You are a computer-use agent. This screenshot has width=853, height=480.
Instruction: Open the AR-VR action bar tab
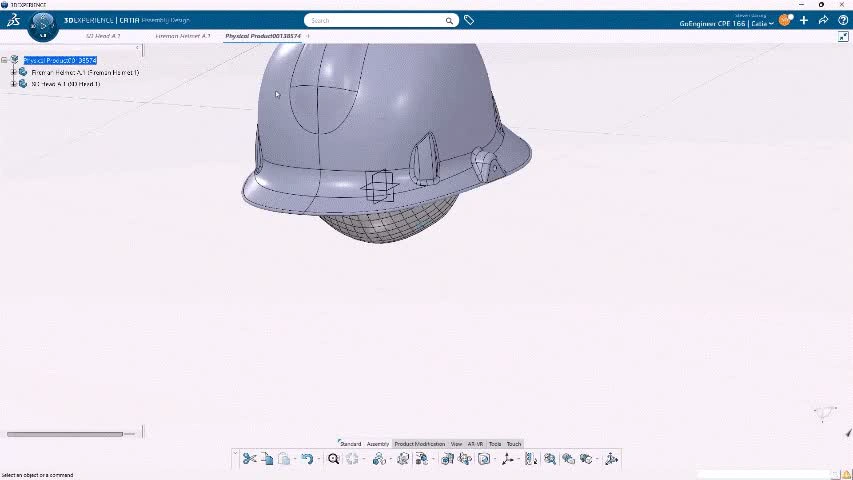[x=475, y=444]
